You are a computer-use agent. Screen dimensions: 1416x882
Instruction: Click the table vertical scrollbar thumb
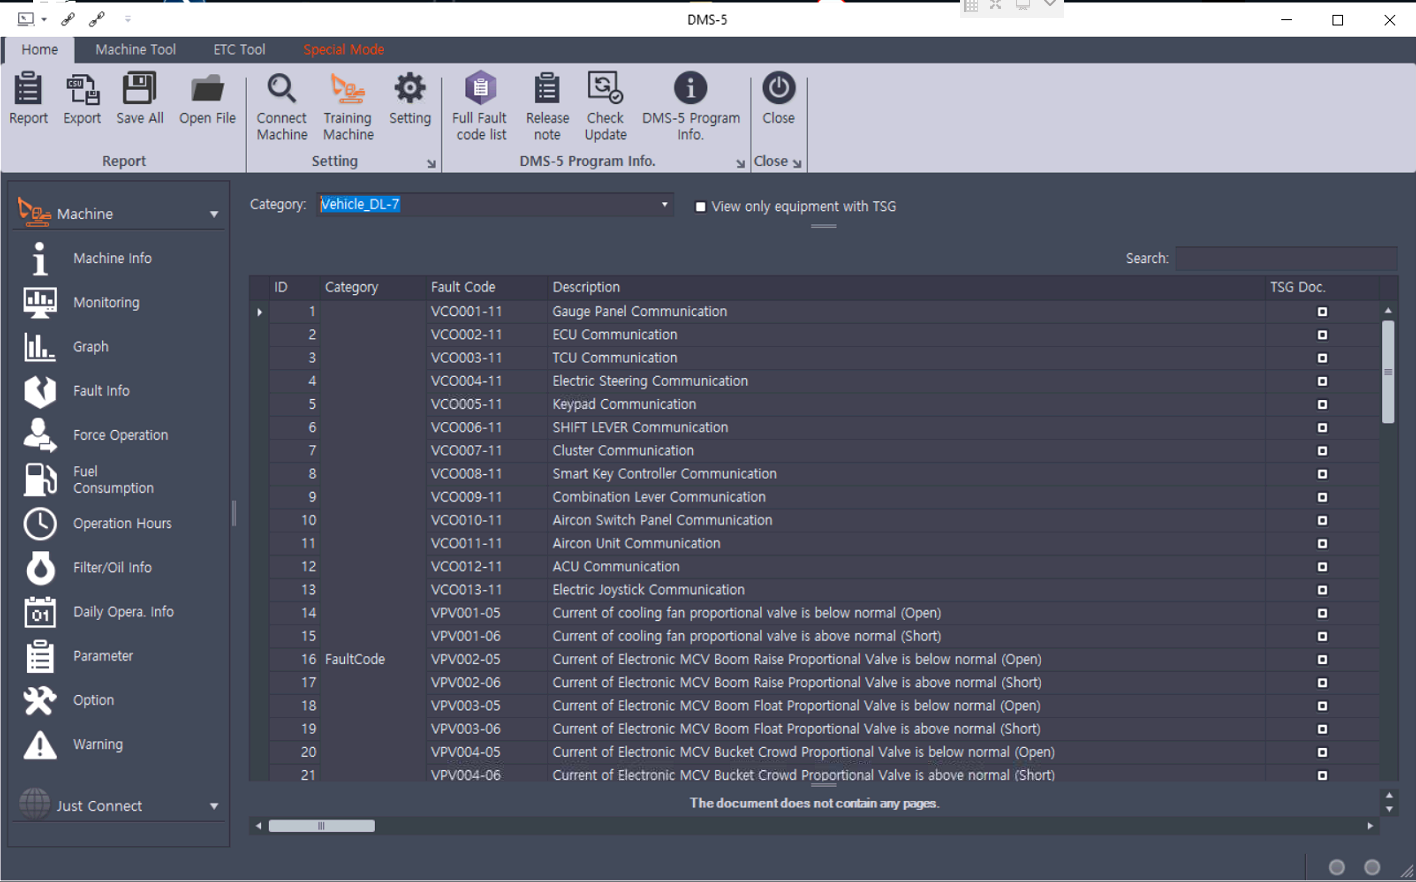pyautogui.click(x=1388, y=372)
